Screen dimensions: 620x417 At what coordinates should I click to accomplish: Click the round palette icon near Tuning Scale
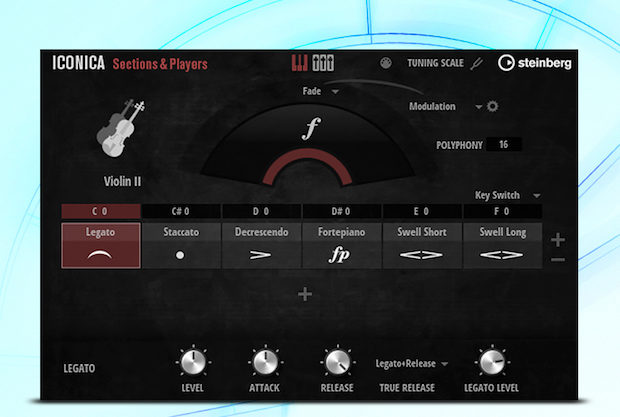(386, 63)
